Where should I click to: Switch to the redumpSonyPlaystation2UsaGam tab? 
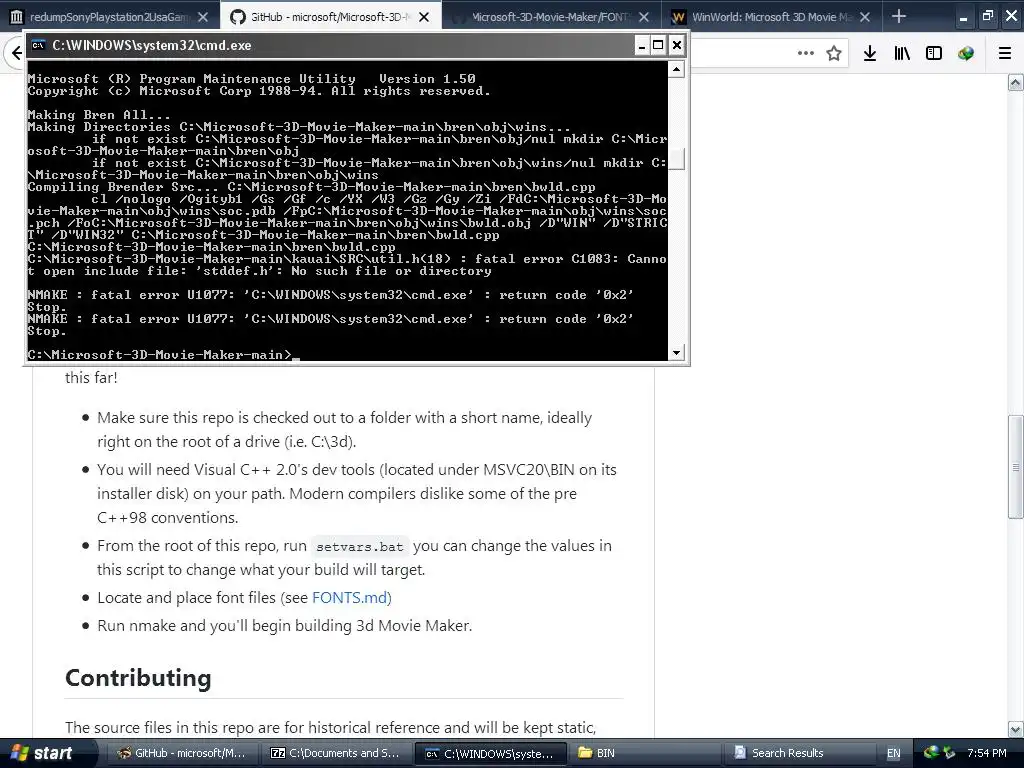[x=108, y=16]
